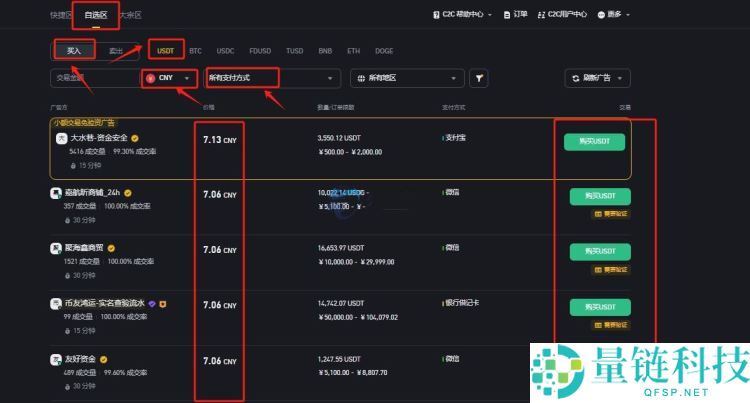This screenshot has height=403, width=750.
Task: Click the 交易金额 amount input field
Action: (95, 78)
